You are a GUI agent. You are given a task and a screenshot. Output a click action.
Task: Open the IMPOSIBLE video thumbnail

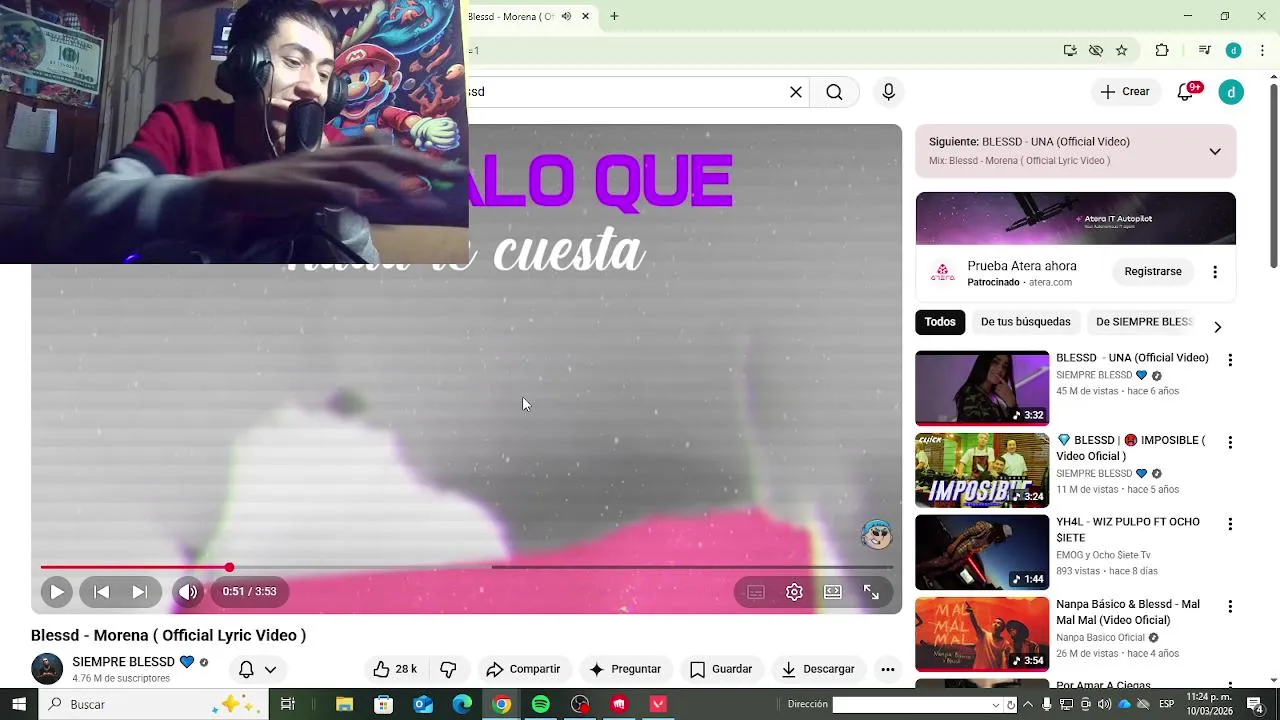982,470
